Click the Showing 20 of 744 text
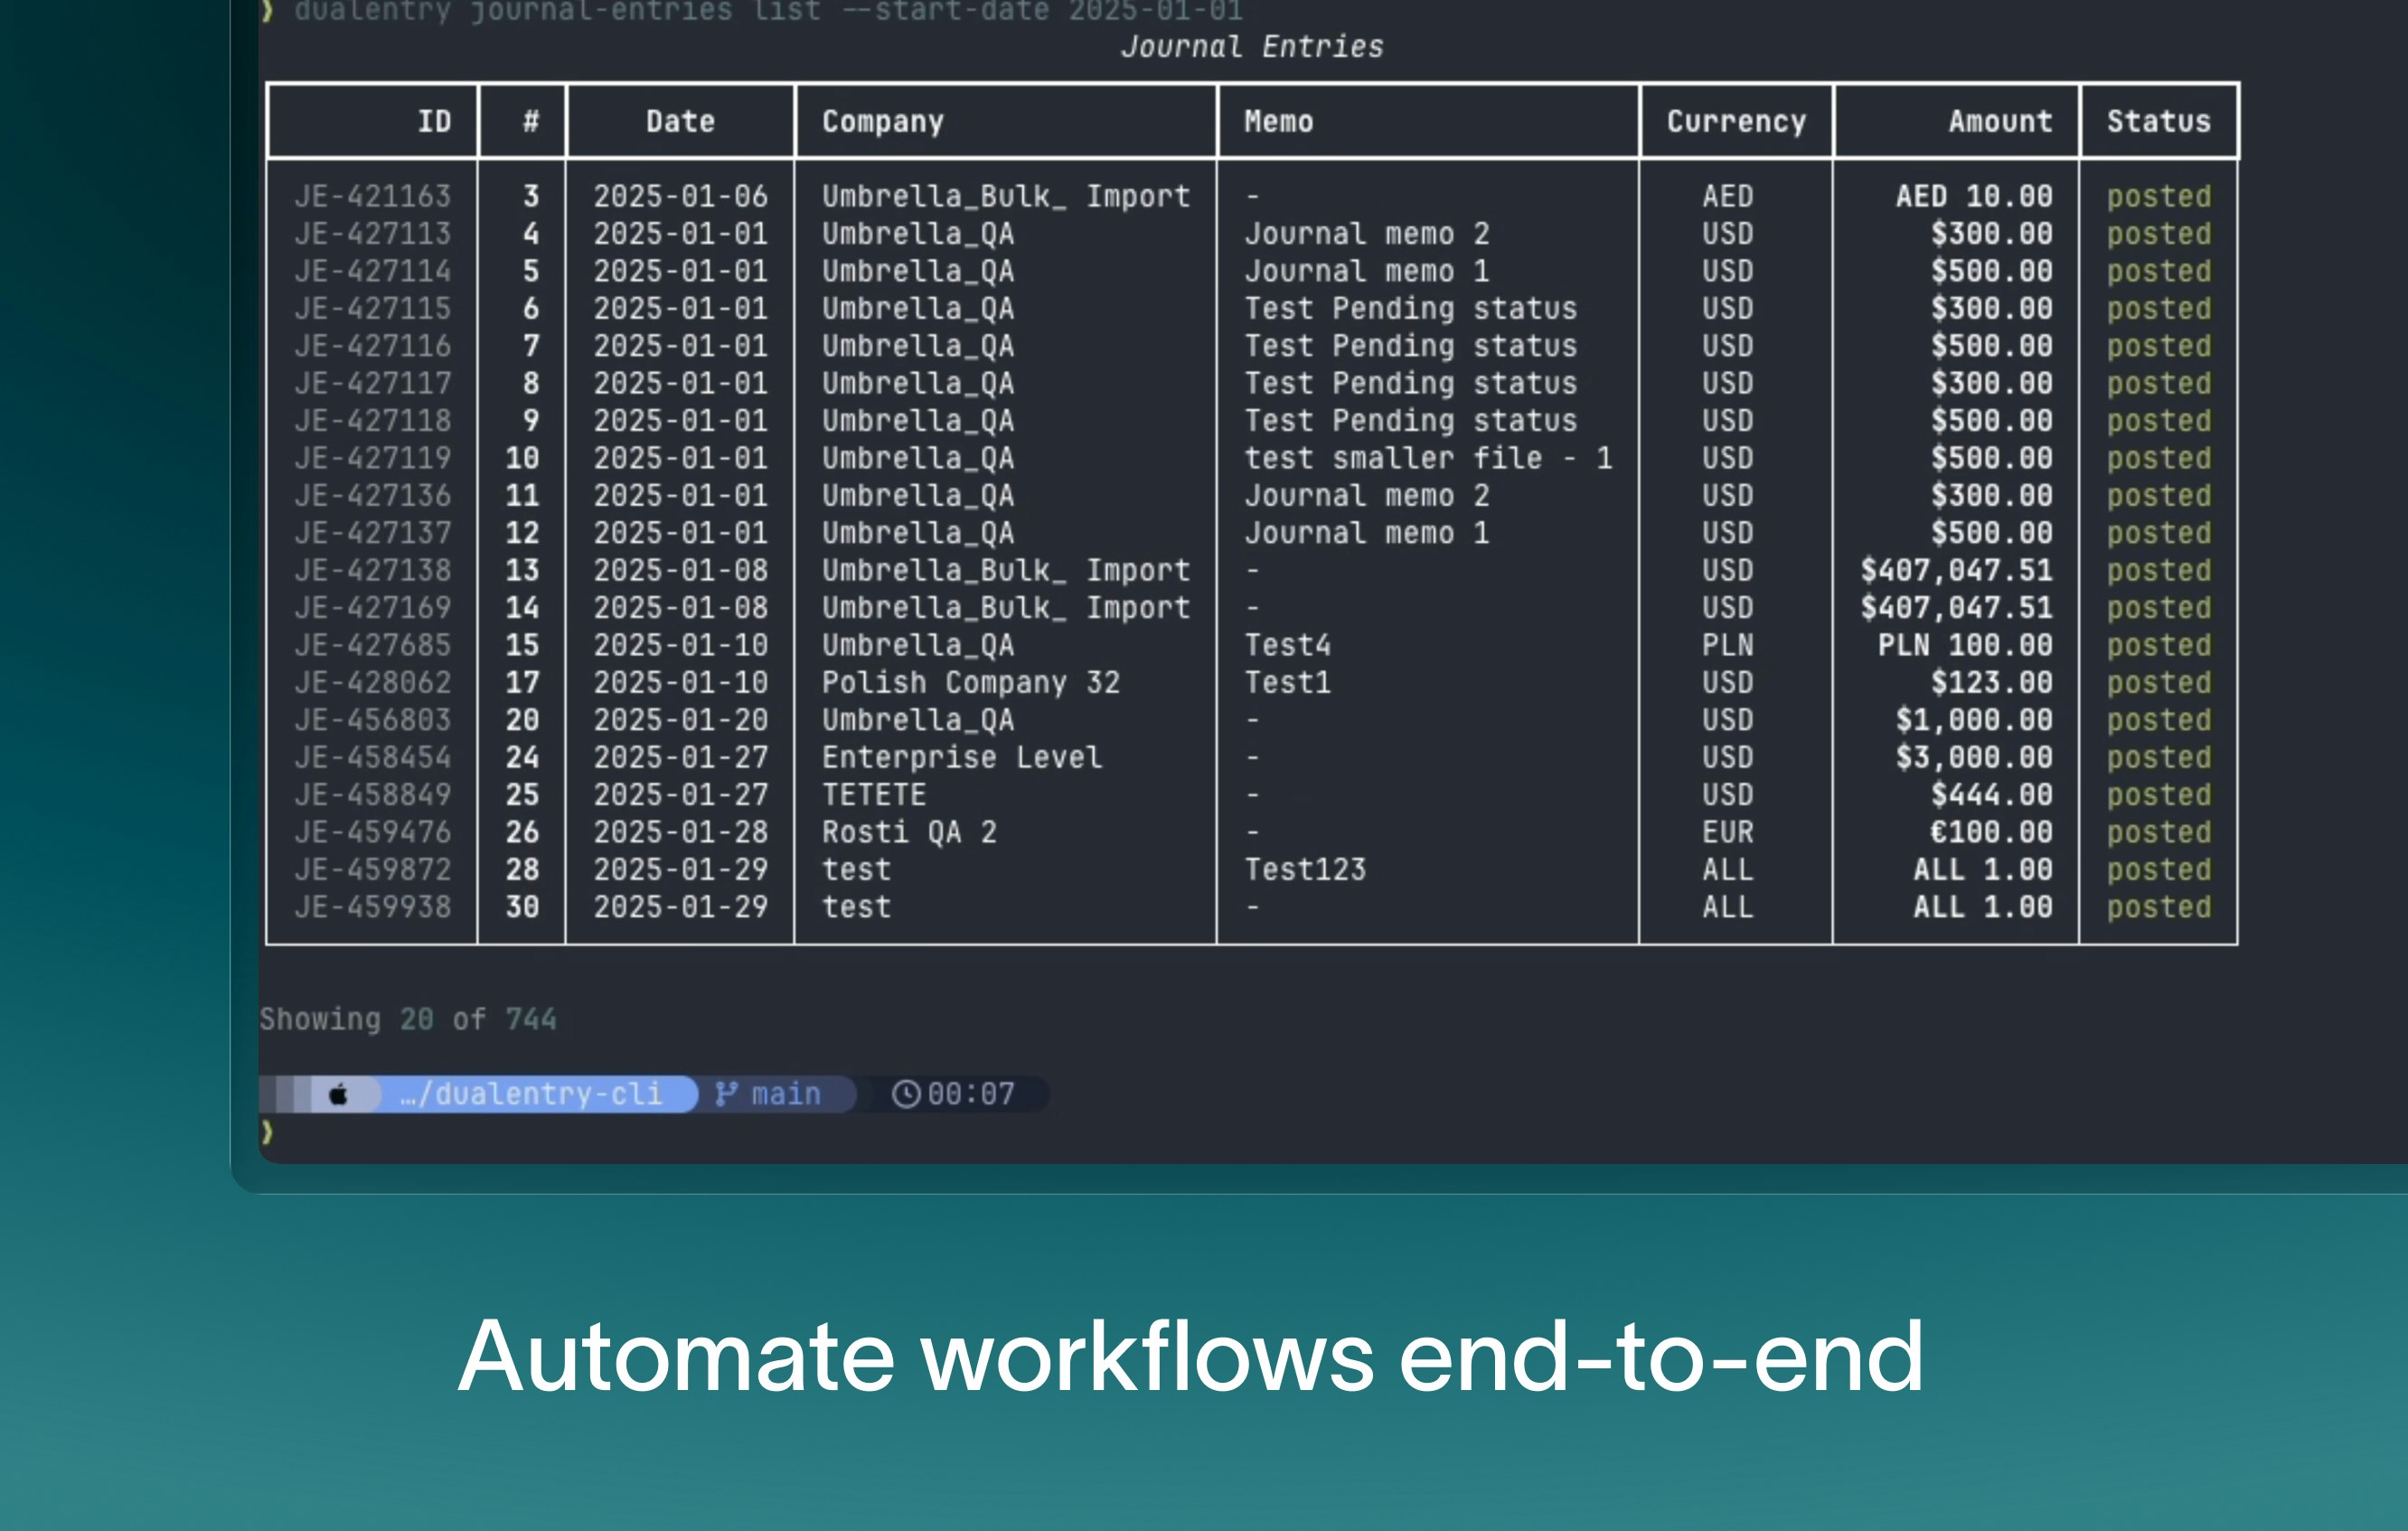 point(408,1019)
